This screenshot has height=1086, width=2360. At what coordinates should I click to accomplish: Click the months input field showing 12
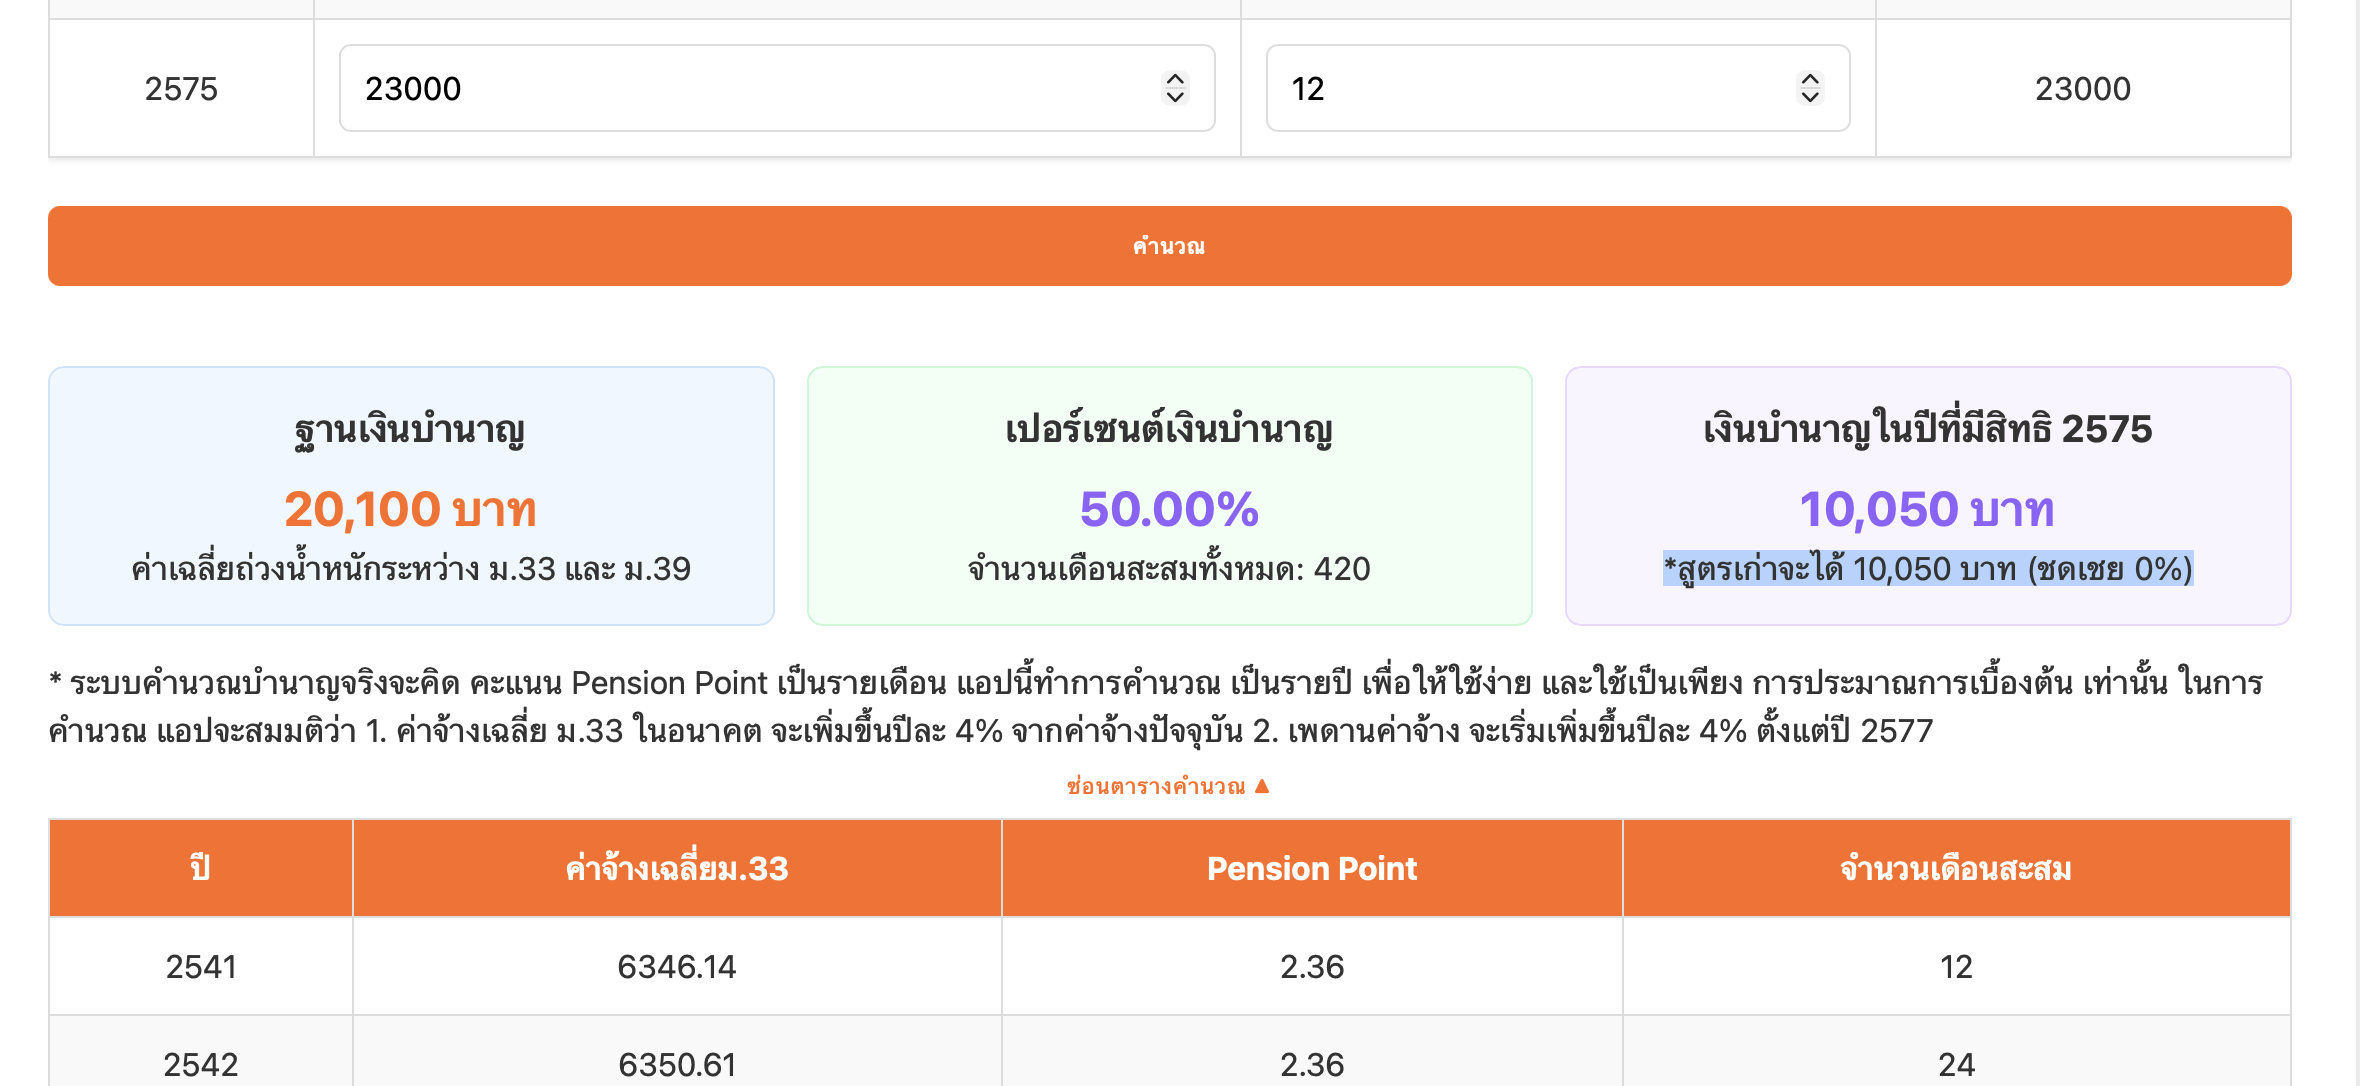pyautogui.click(x=1530, y=88)
